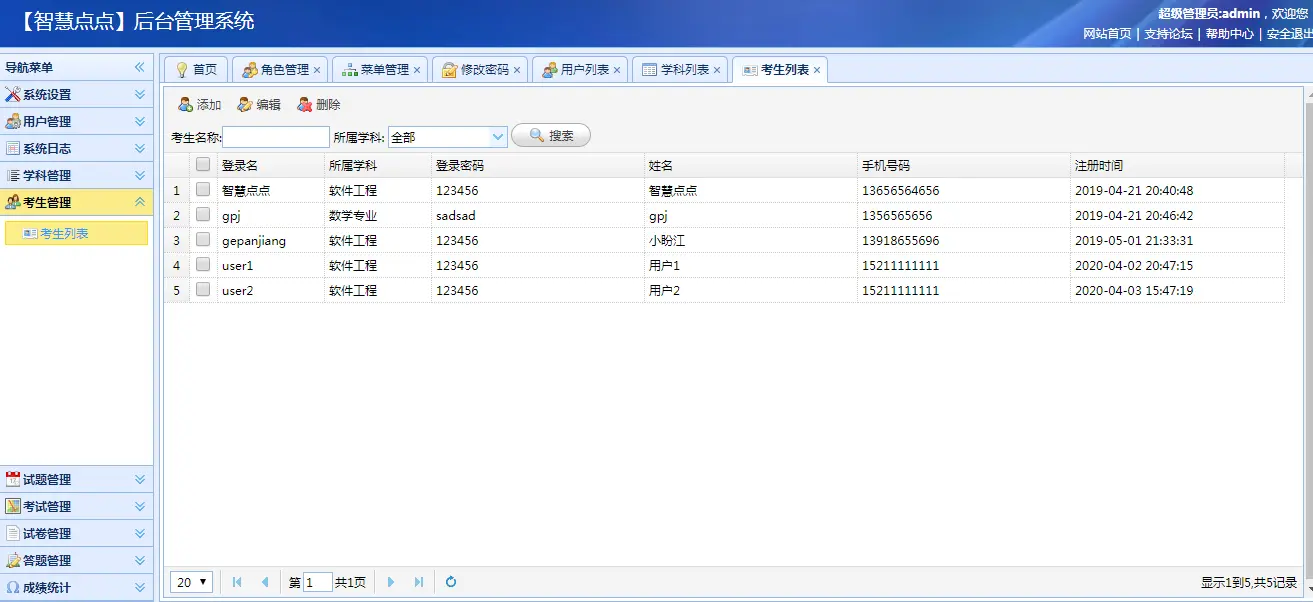The height and width of the screenshot is (602, 1313).
Task: Expand the 系统设置 accordion arrow
Action: [x=140, y=95]
